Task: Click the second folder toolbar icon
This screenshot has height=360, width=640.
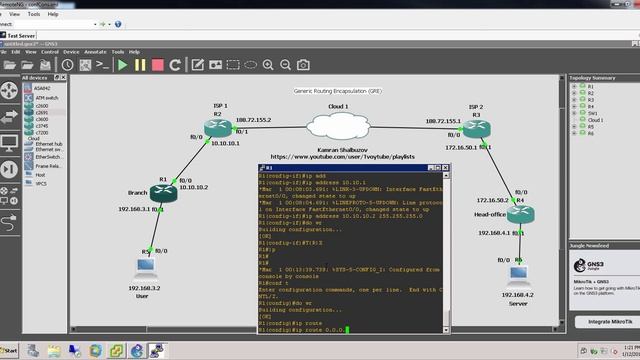Action: coord(27,65)
